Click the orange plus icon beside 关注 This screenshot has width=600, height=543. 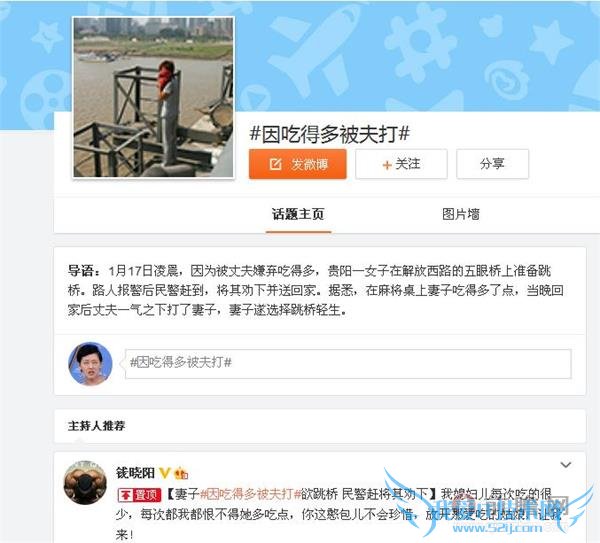[x=387, y=165]
